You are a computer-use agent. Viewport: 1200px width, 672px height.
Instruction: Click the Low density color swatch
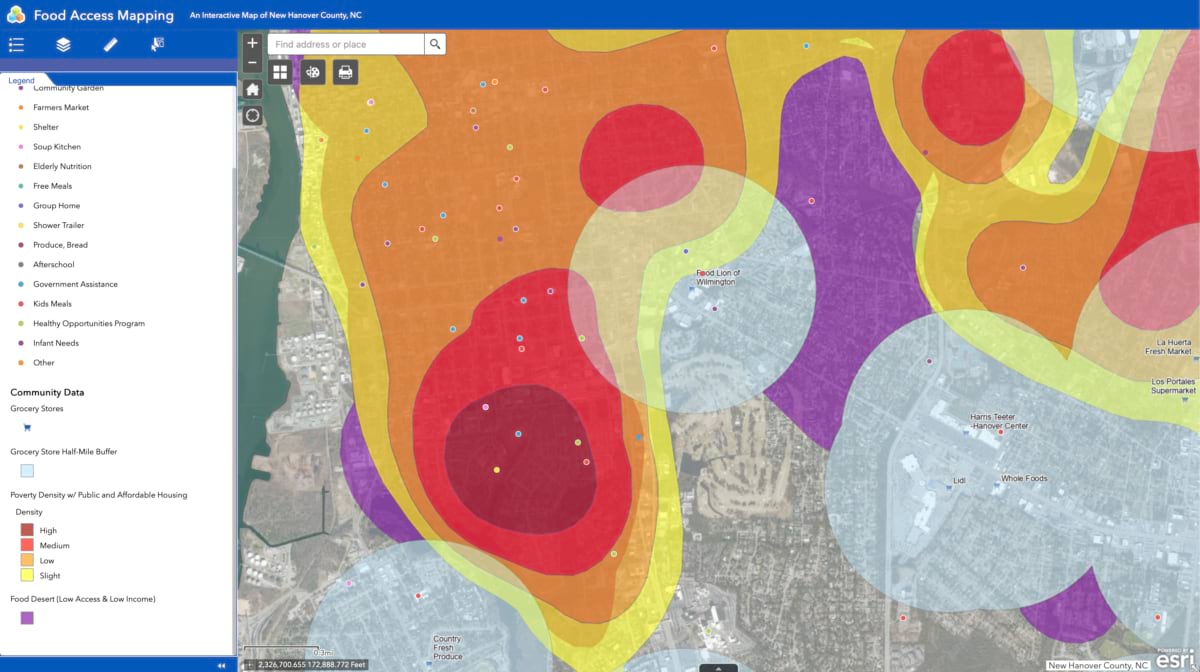(x=27, y=560)
